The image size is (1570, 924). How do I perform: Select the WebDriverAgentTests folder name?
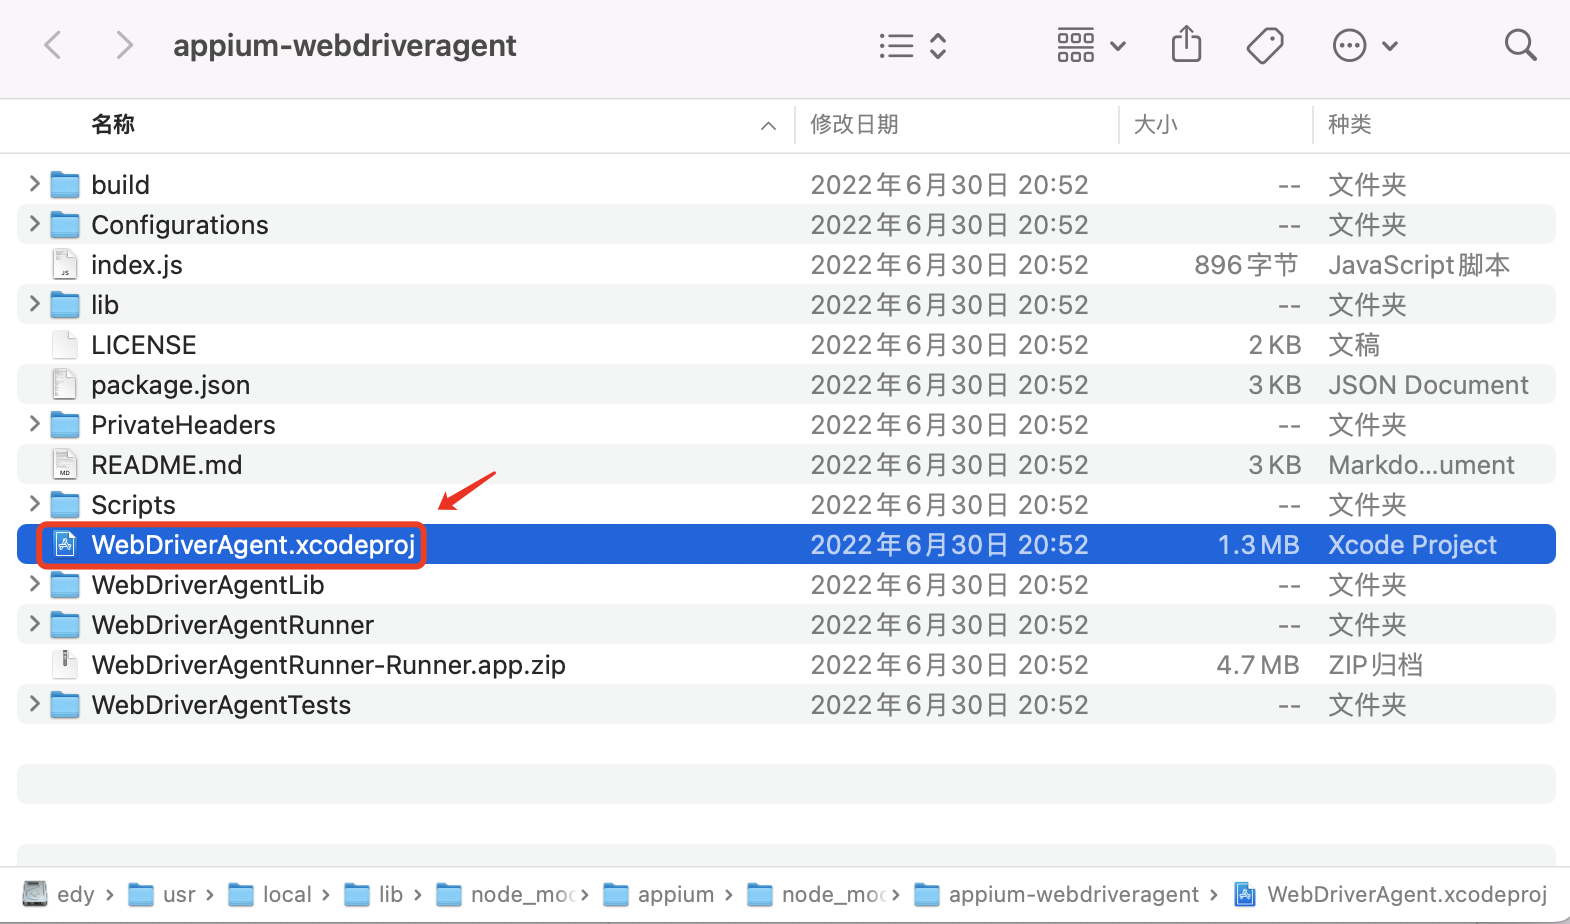point(221,705)
